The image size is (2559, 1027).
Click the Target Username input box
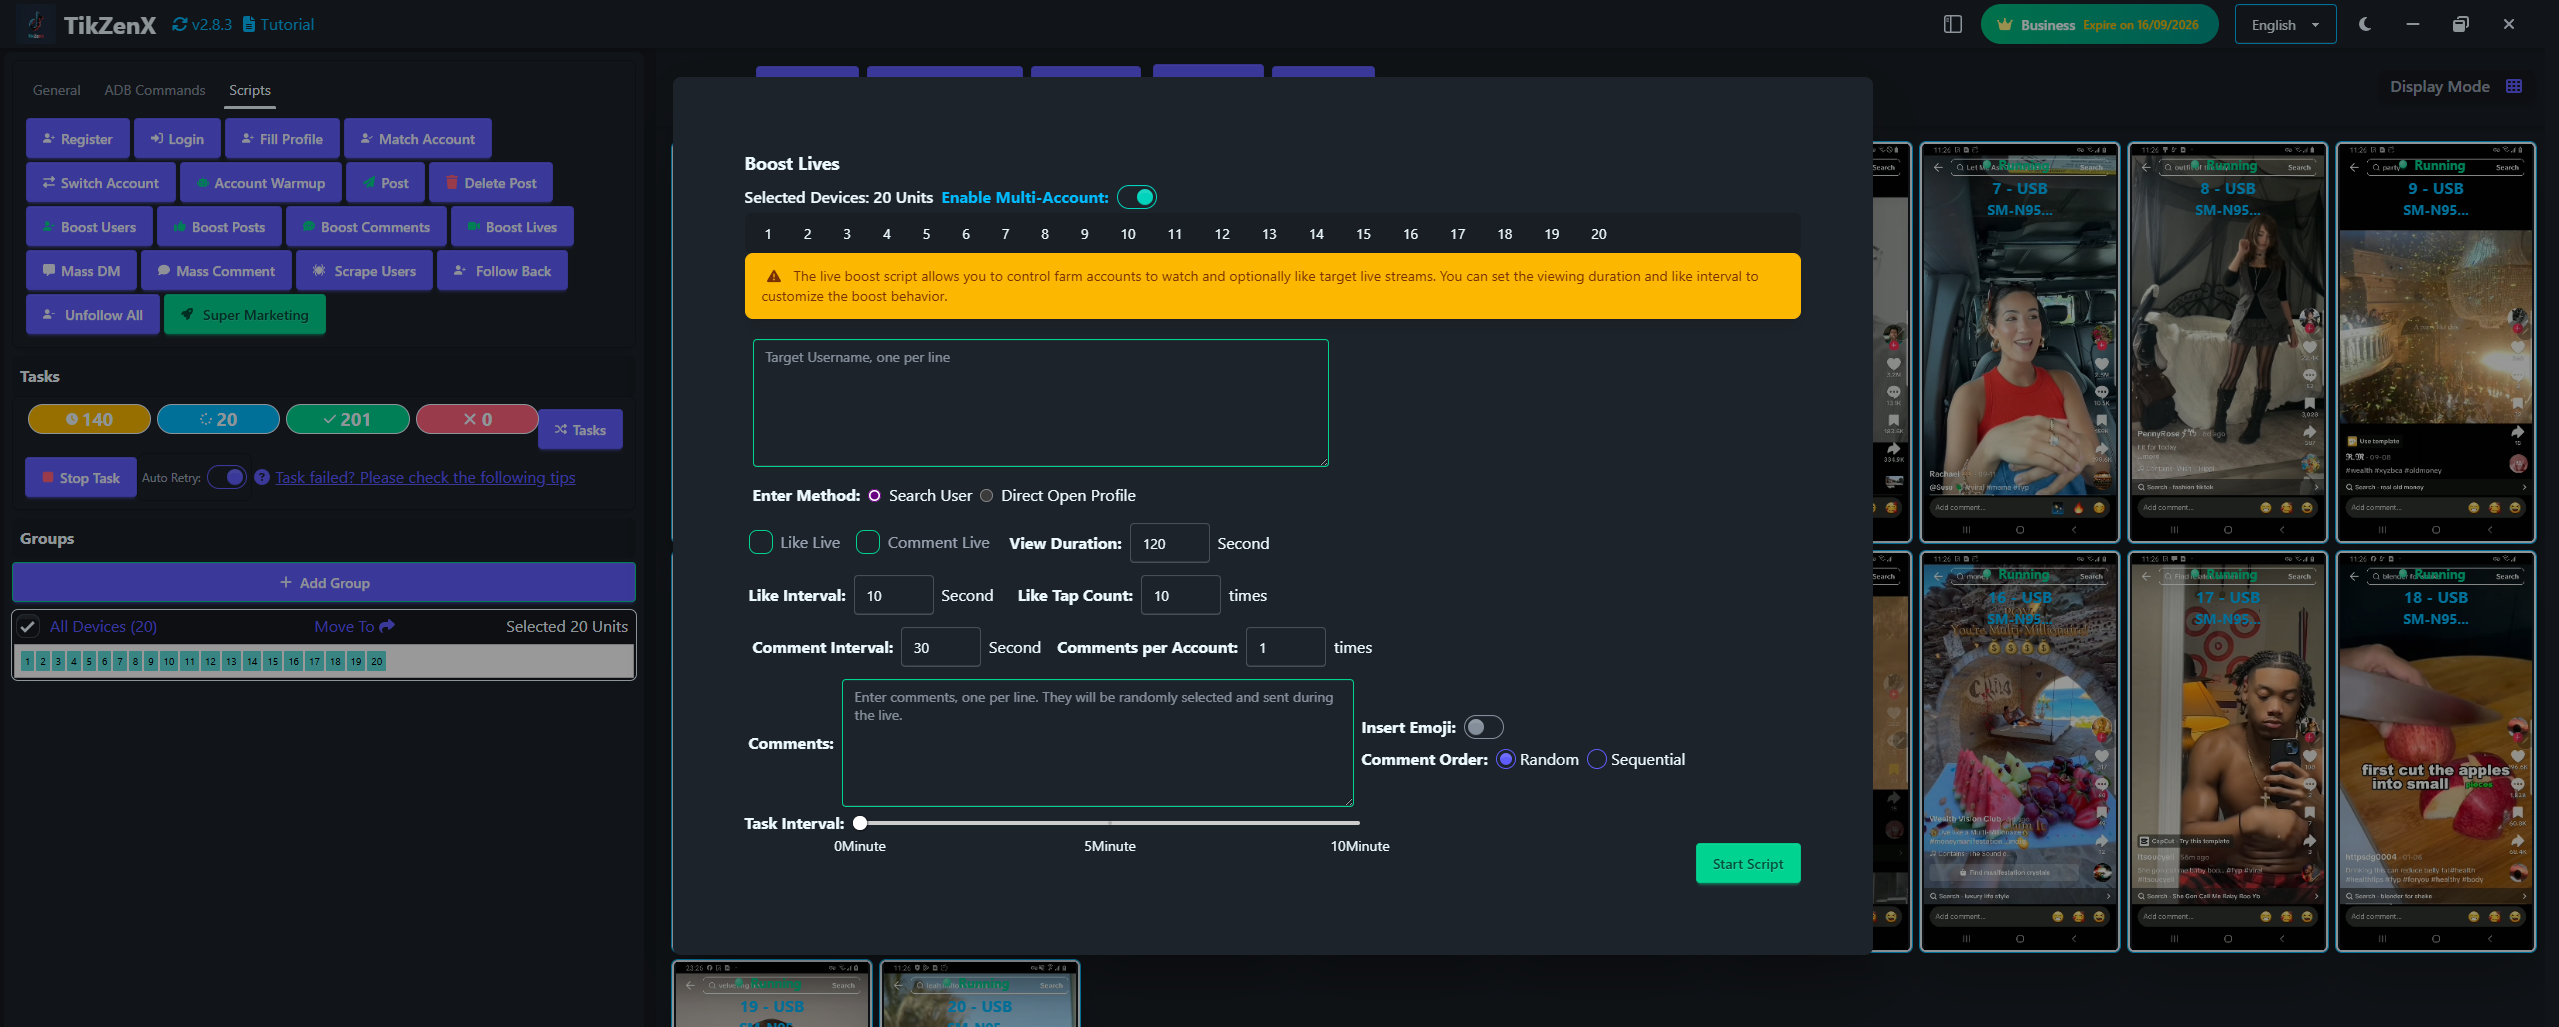click(1040, 402)
